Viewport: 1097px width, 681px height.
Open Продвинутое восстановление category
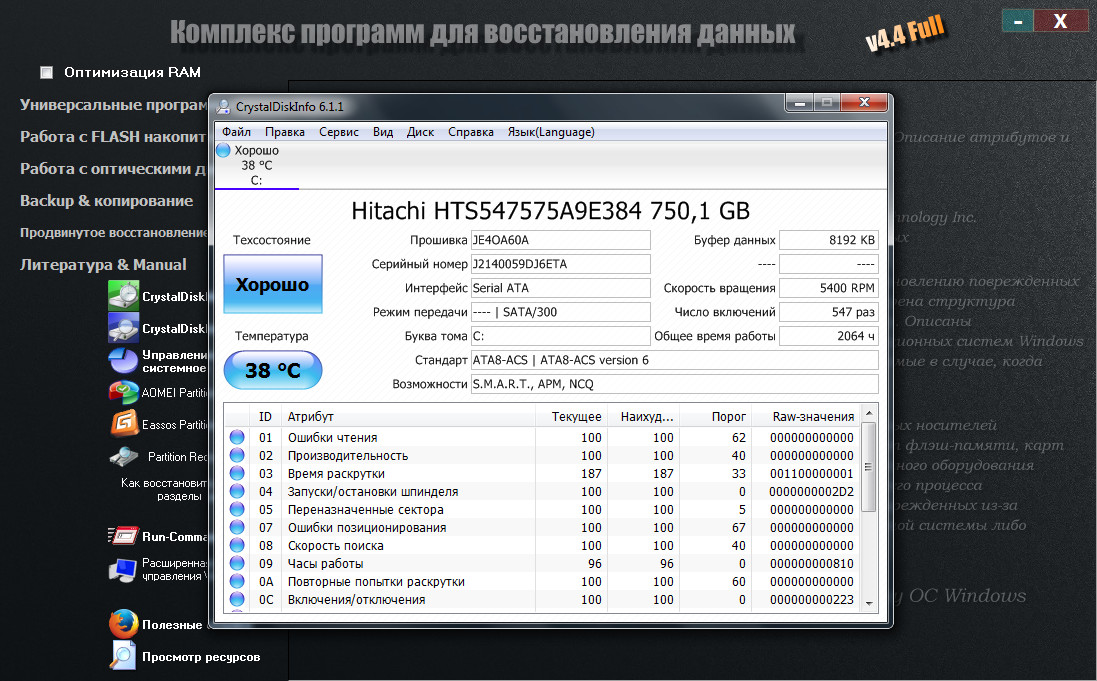[x=114, y=232]
